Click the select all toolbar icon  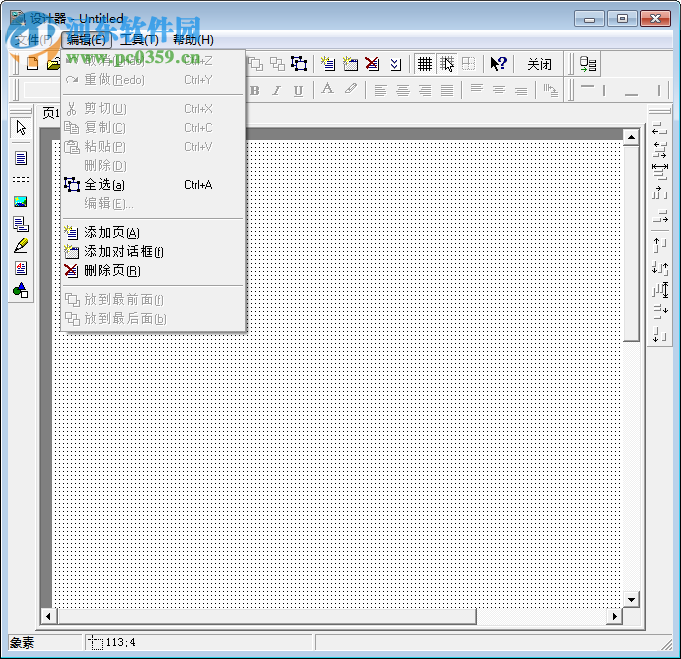point(299,64)
